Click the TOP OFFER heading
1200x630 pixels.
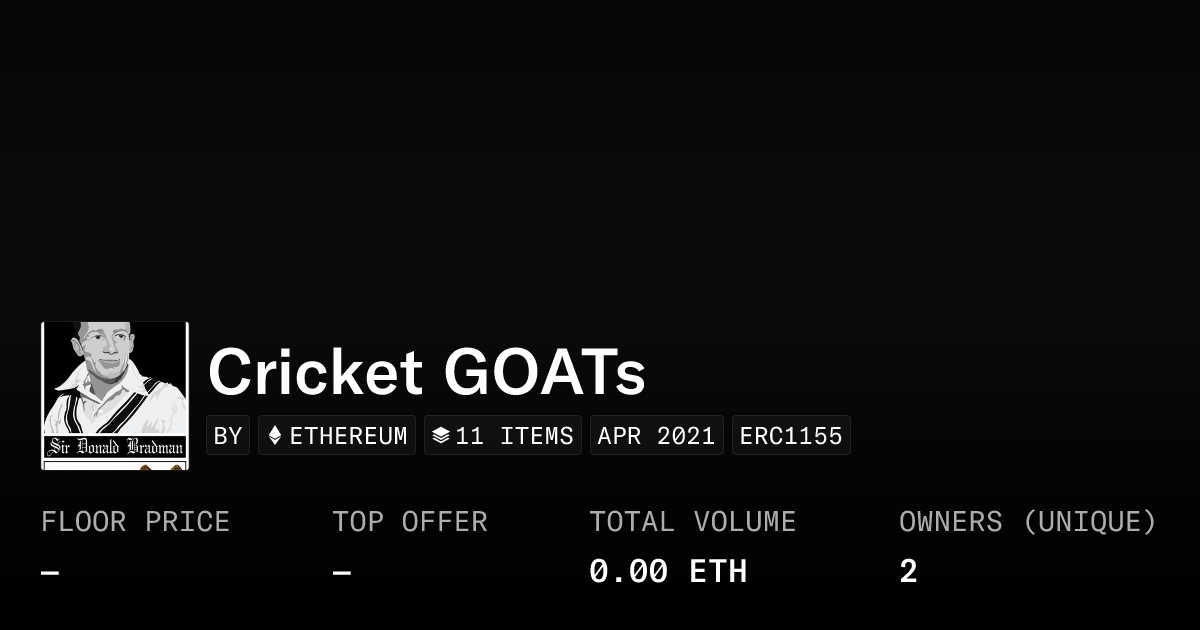click(x=410, y=522)
